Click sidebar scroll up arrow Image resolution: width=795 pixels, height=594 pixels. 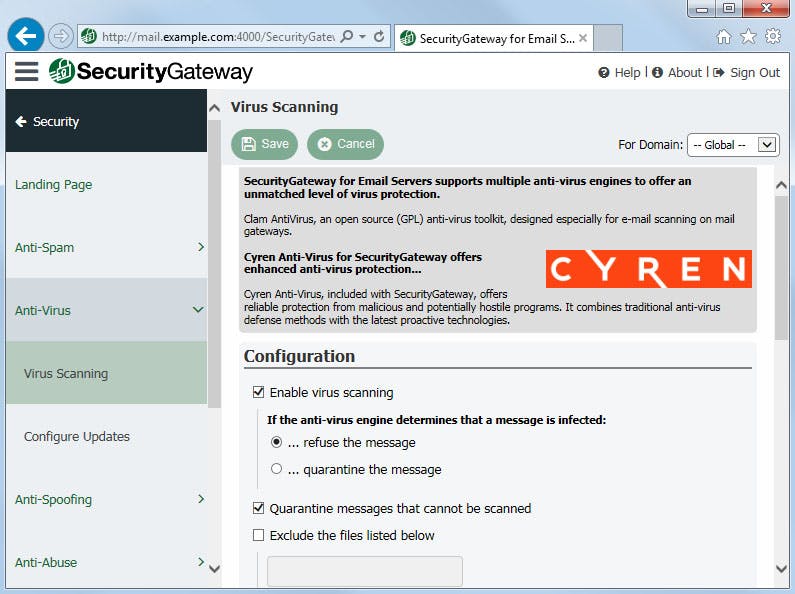point(214,108)
